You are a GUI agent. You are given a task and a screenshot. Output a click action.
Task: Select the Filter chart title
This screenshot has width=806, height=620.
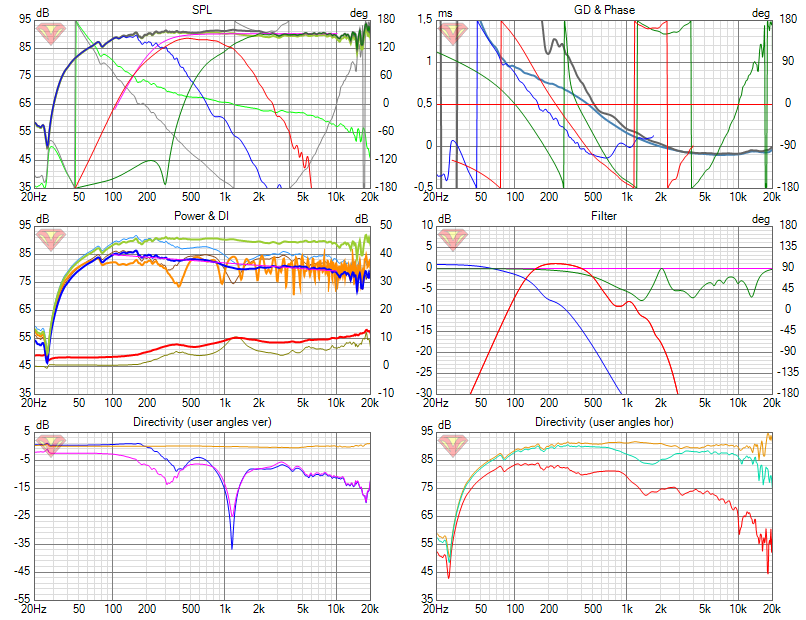point(603,216)
